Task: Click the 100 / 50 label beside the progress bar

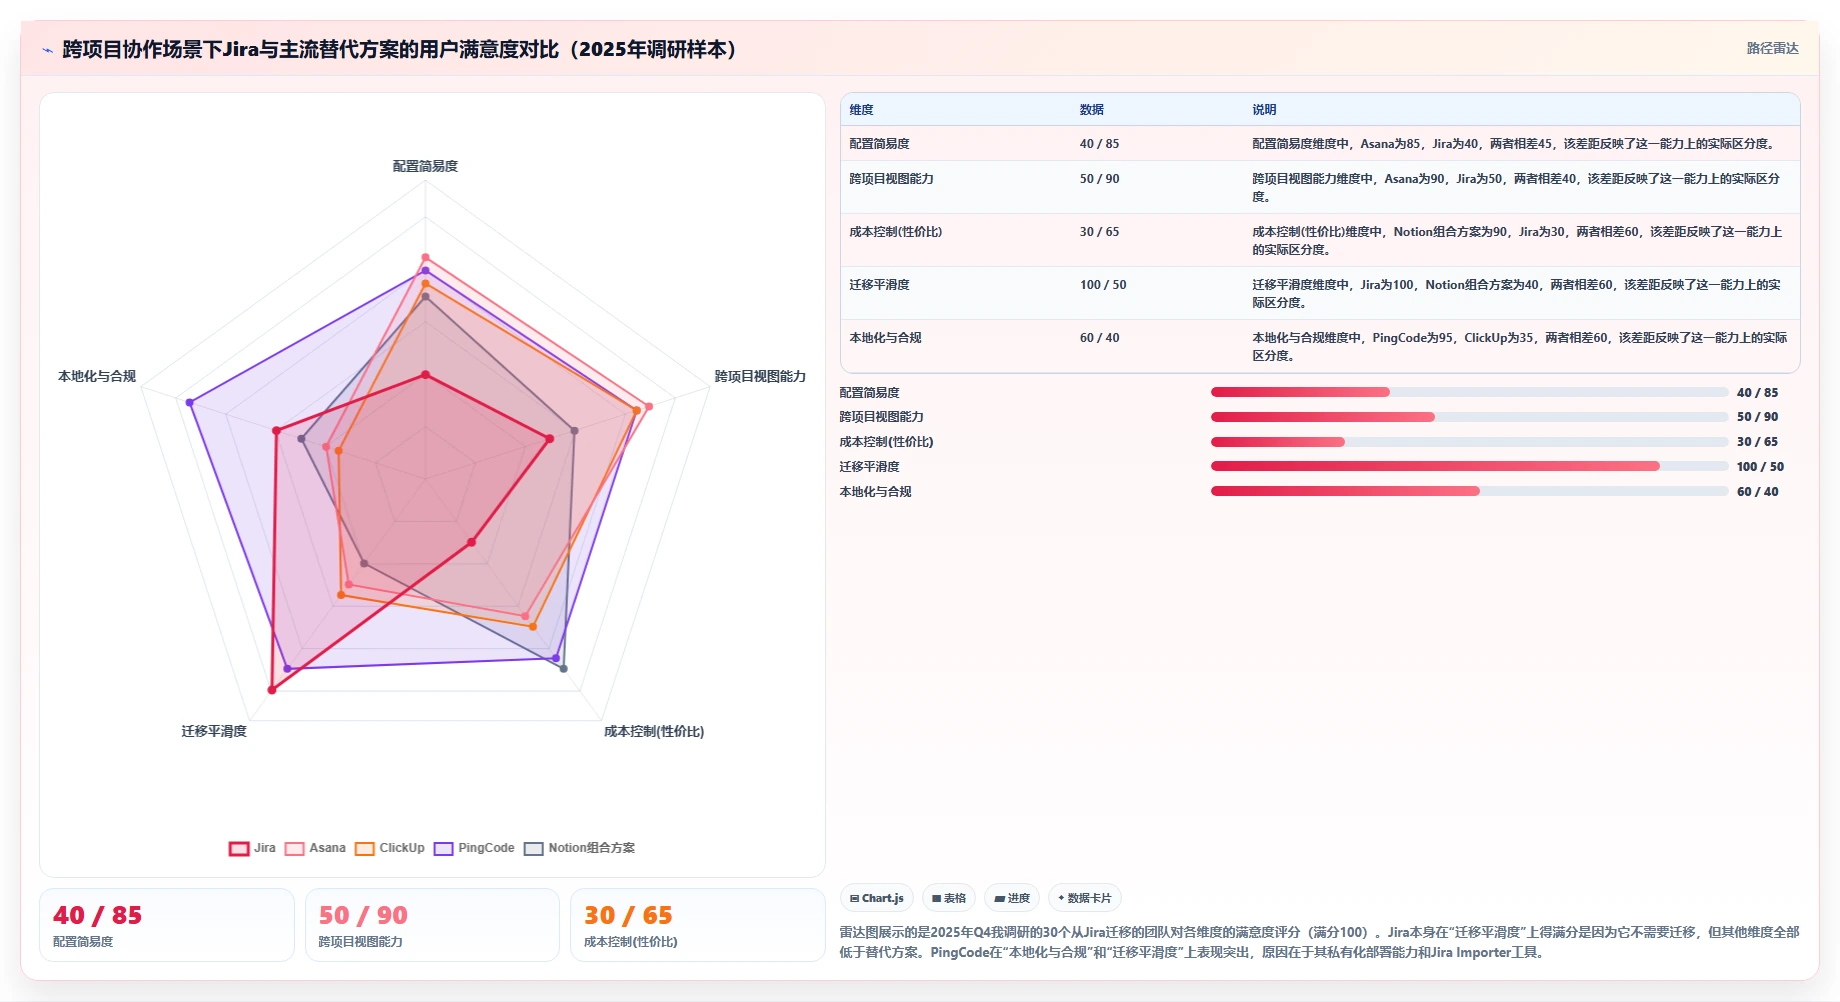Action: click(1760, 467)
